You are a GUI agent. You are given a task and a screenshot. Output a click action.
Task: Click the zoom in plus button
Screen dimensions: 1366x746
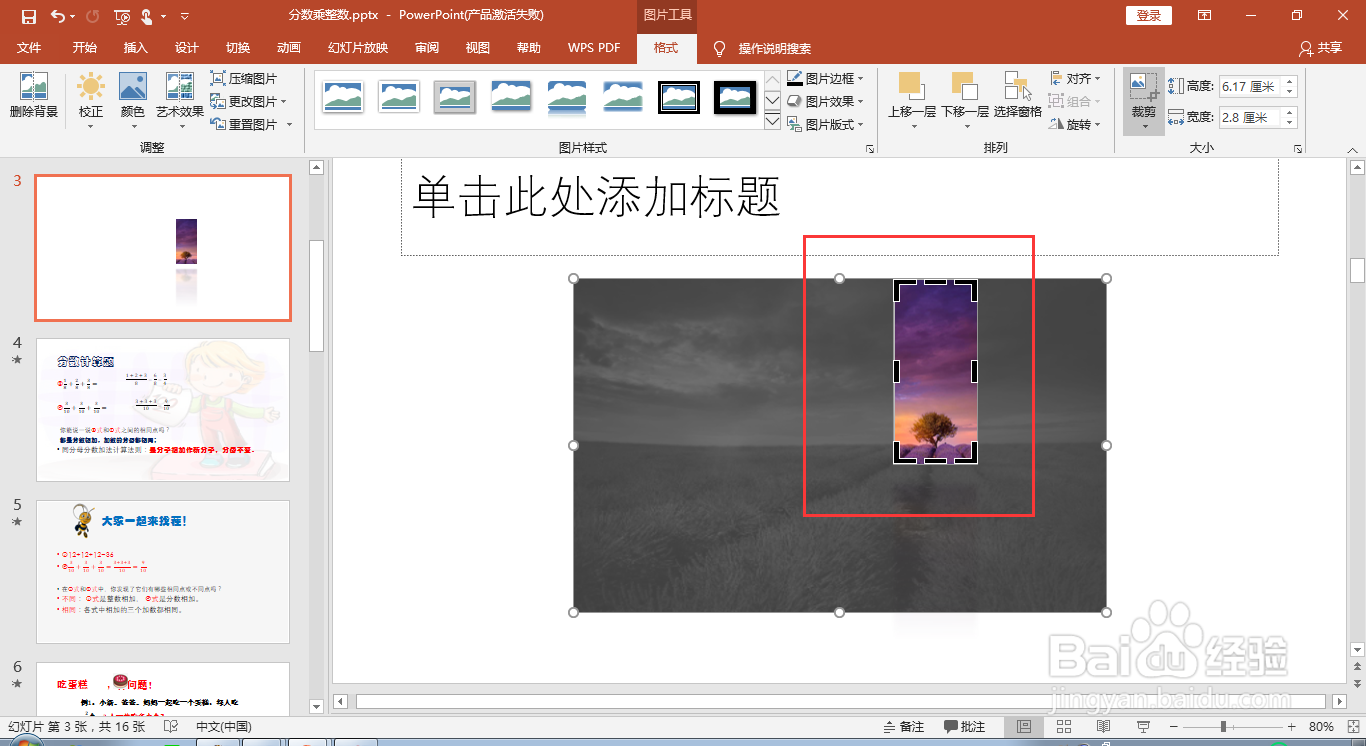[x=1291, y=727]
